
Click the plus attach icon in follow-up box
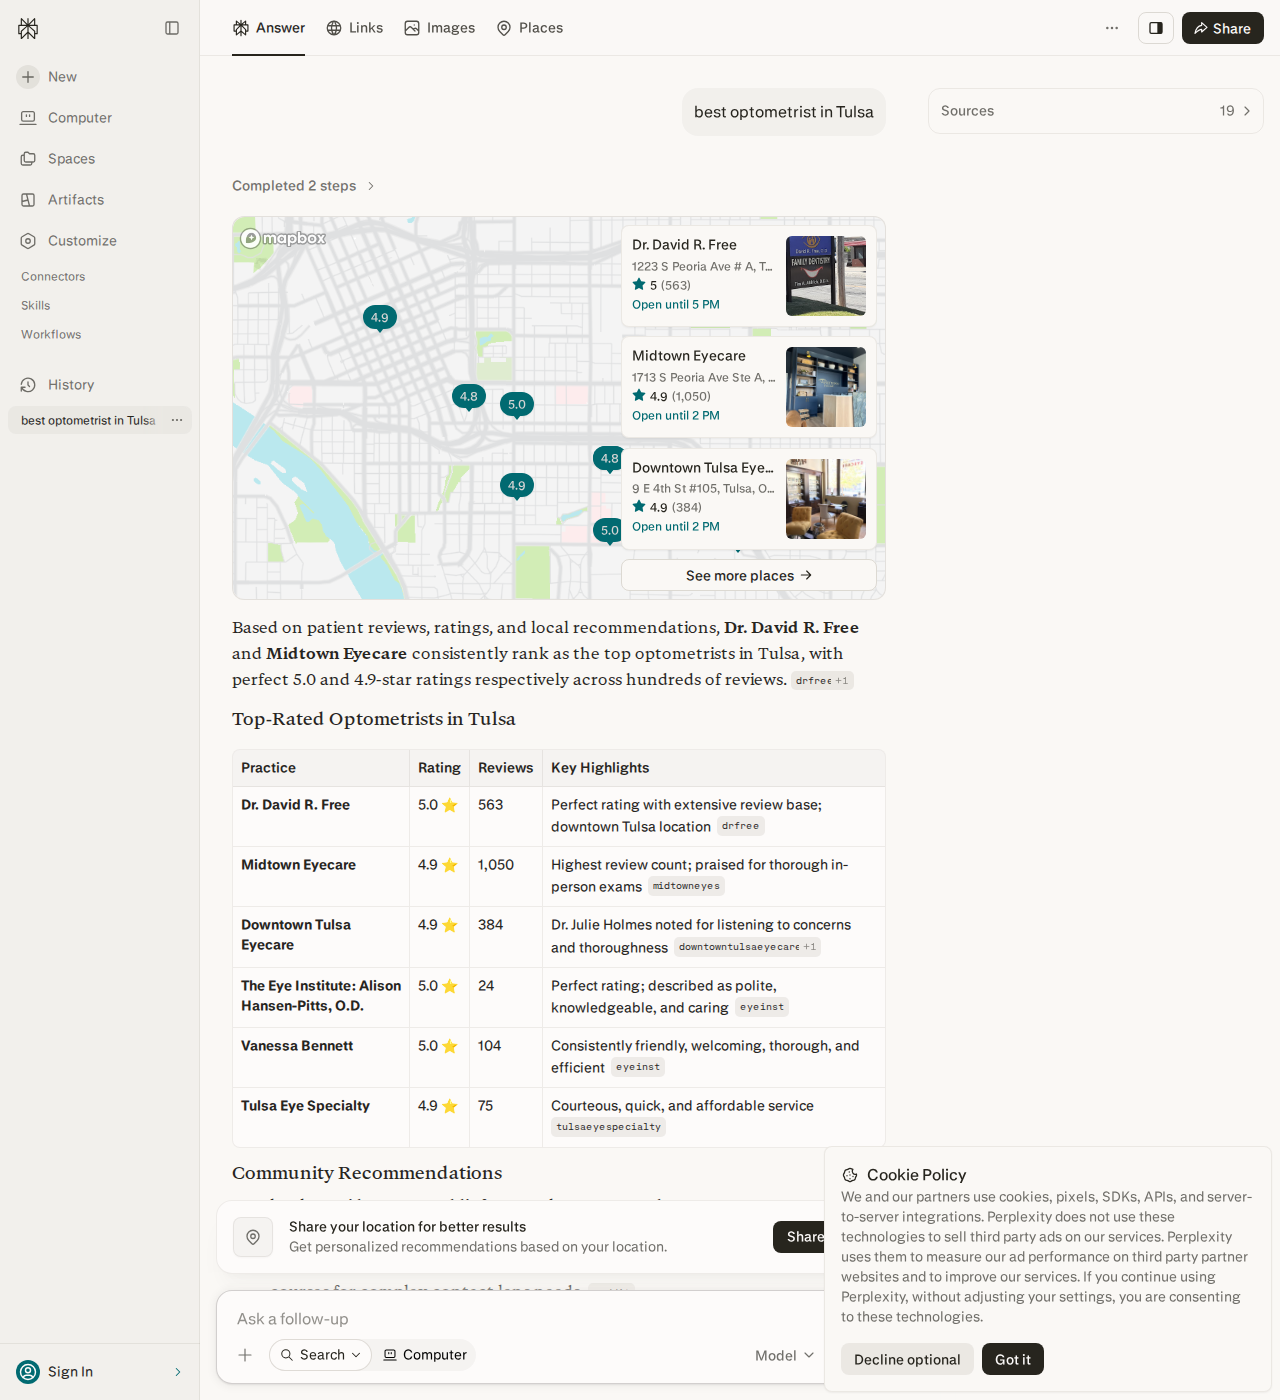click(x=245, y=1355)
